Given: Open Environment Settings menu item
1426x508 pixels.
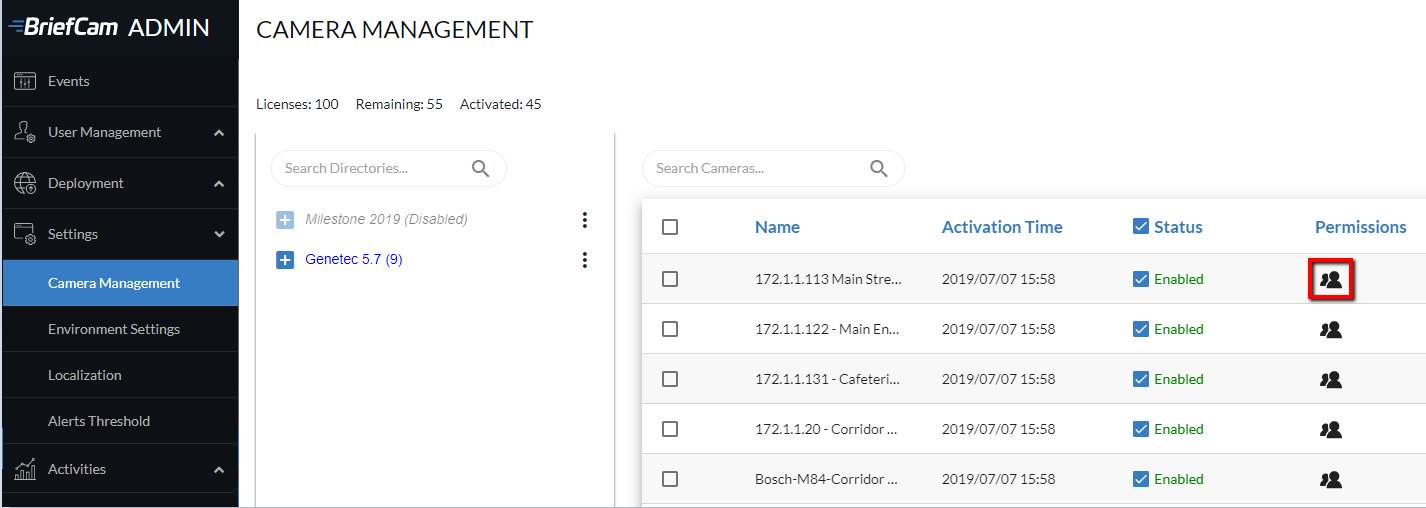Looking at the screenshot, I should point(114,329).
